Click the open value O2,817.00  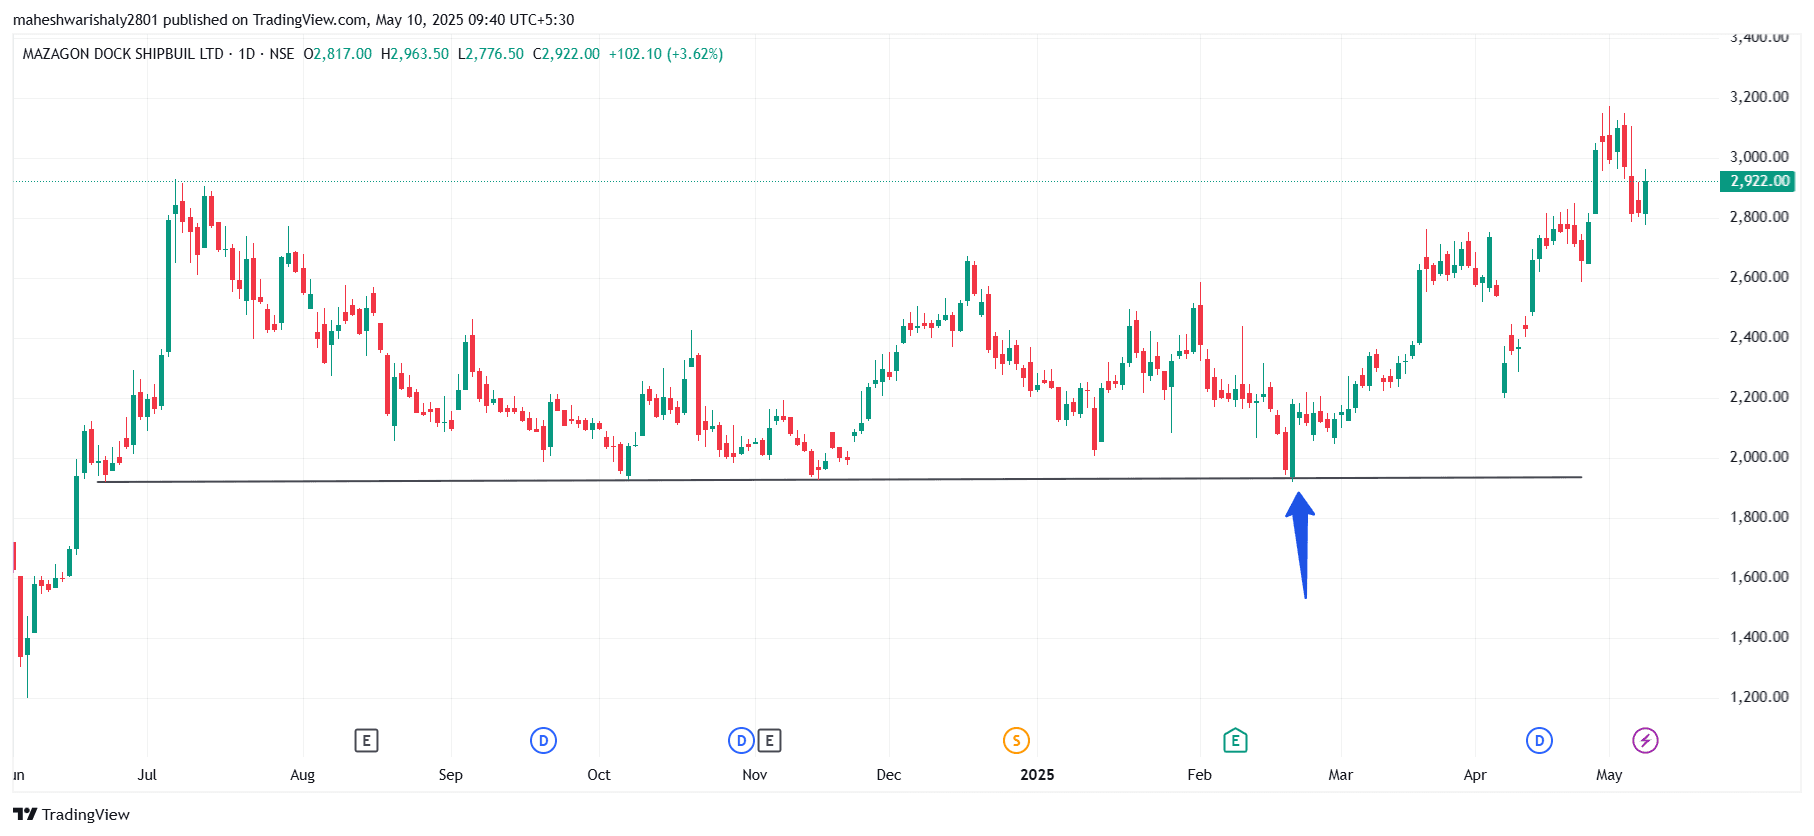[338, 54]
